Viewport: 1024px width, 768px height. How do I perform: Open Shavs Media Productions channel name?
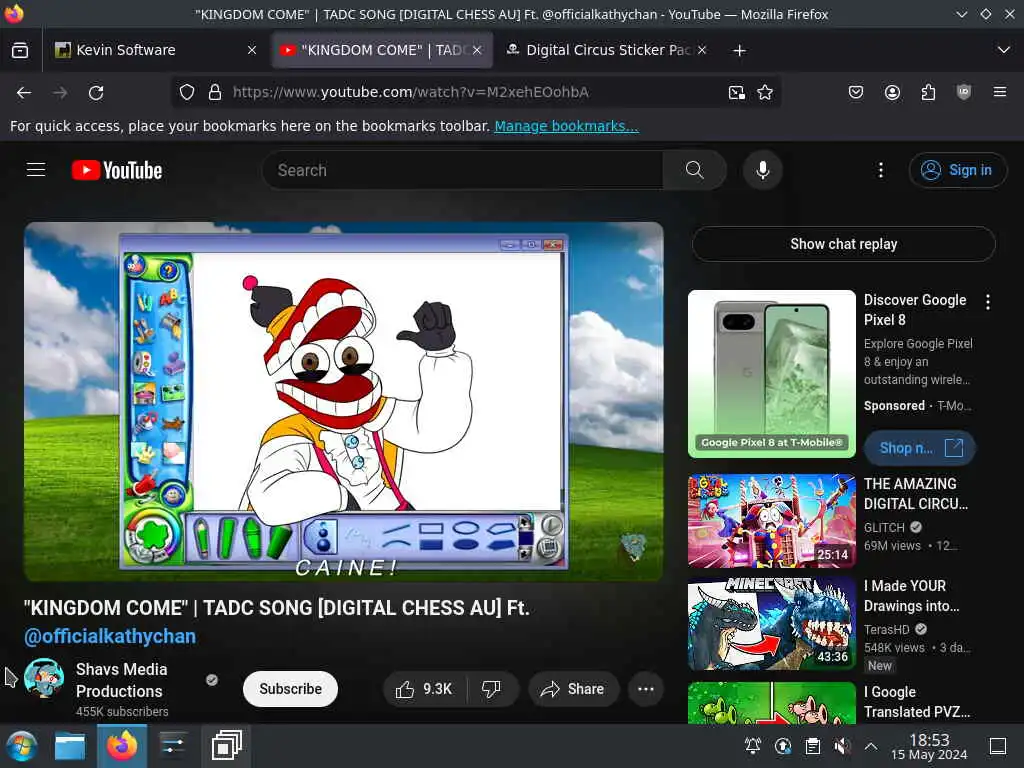121,680
